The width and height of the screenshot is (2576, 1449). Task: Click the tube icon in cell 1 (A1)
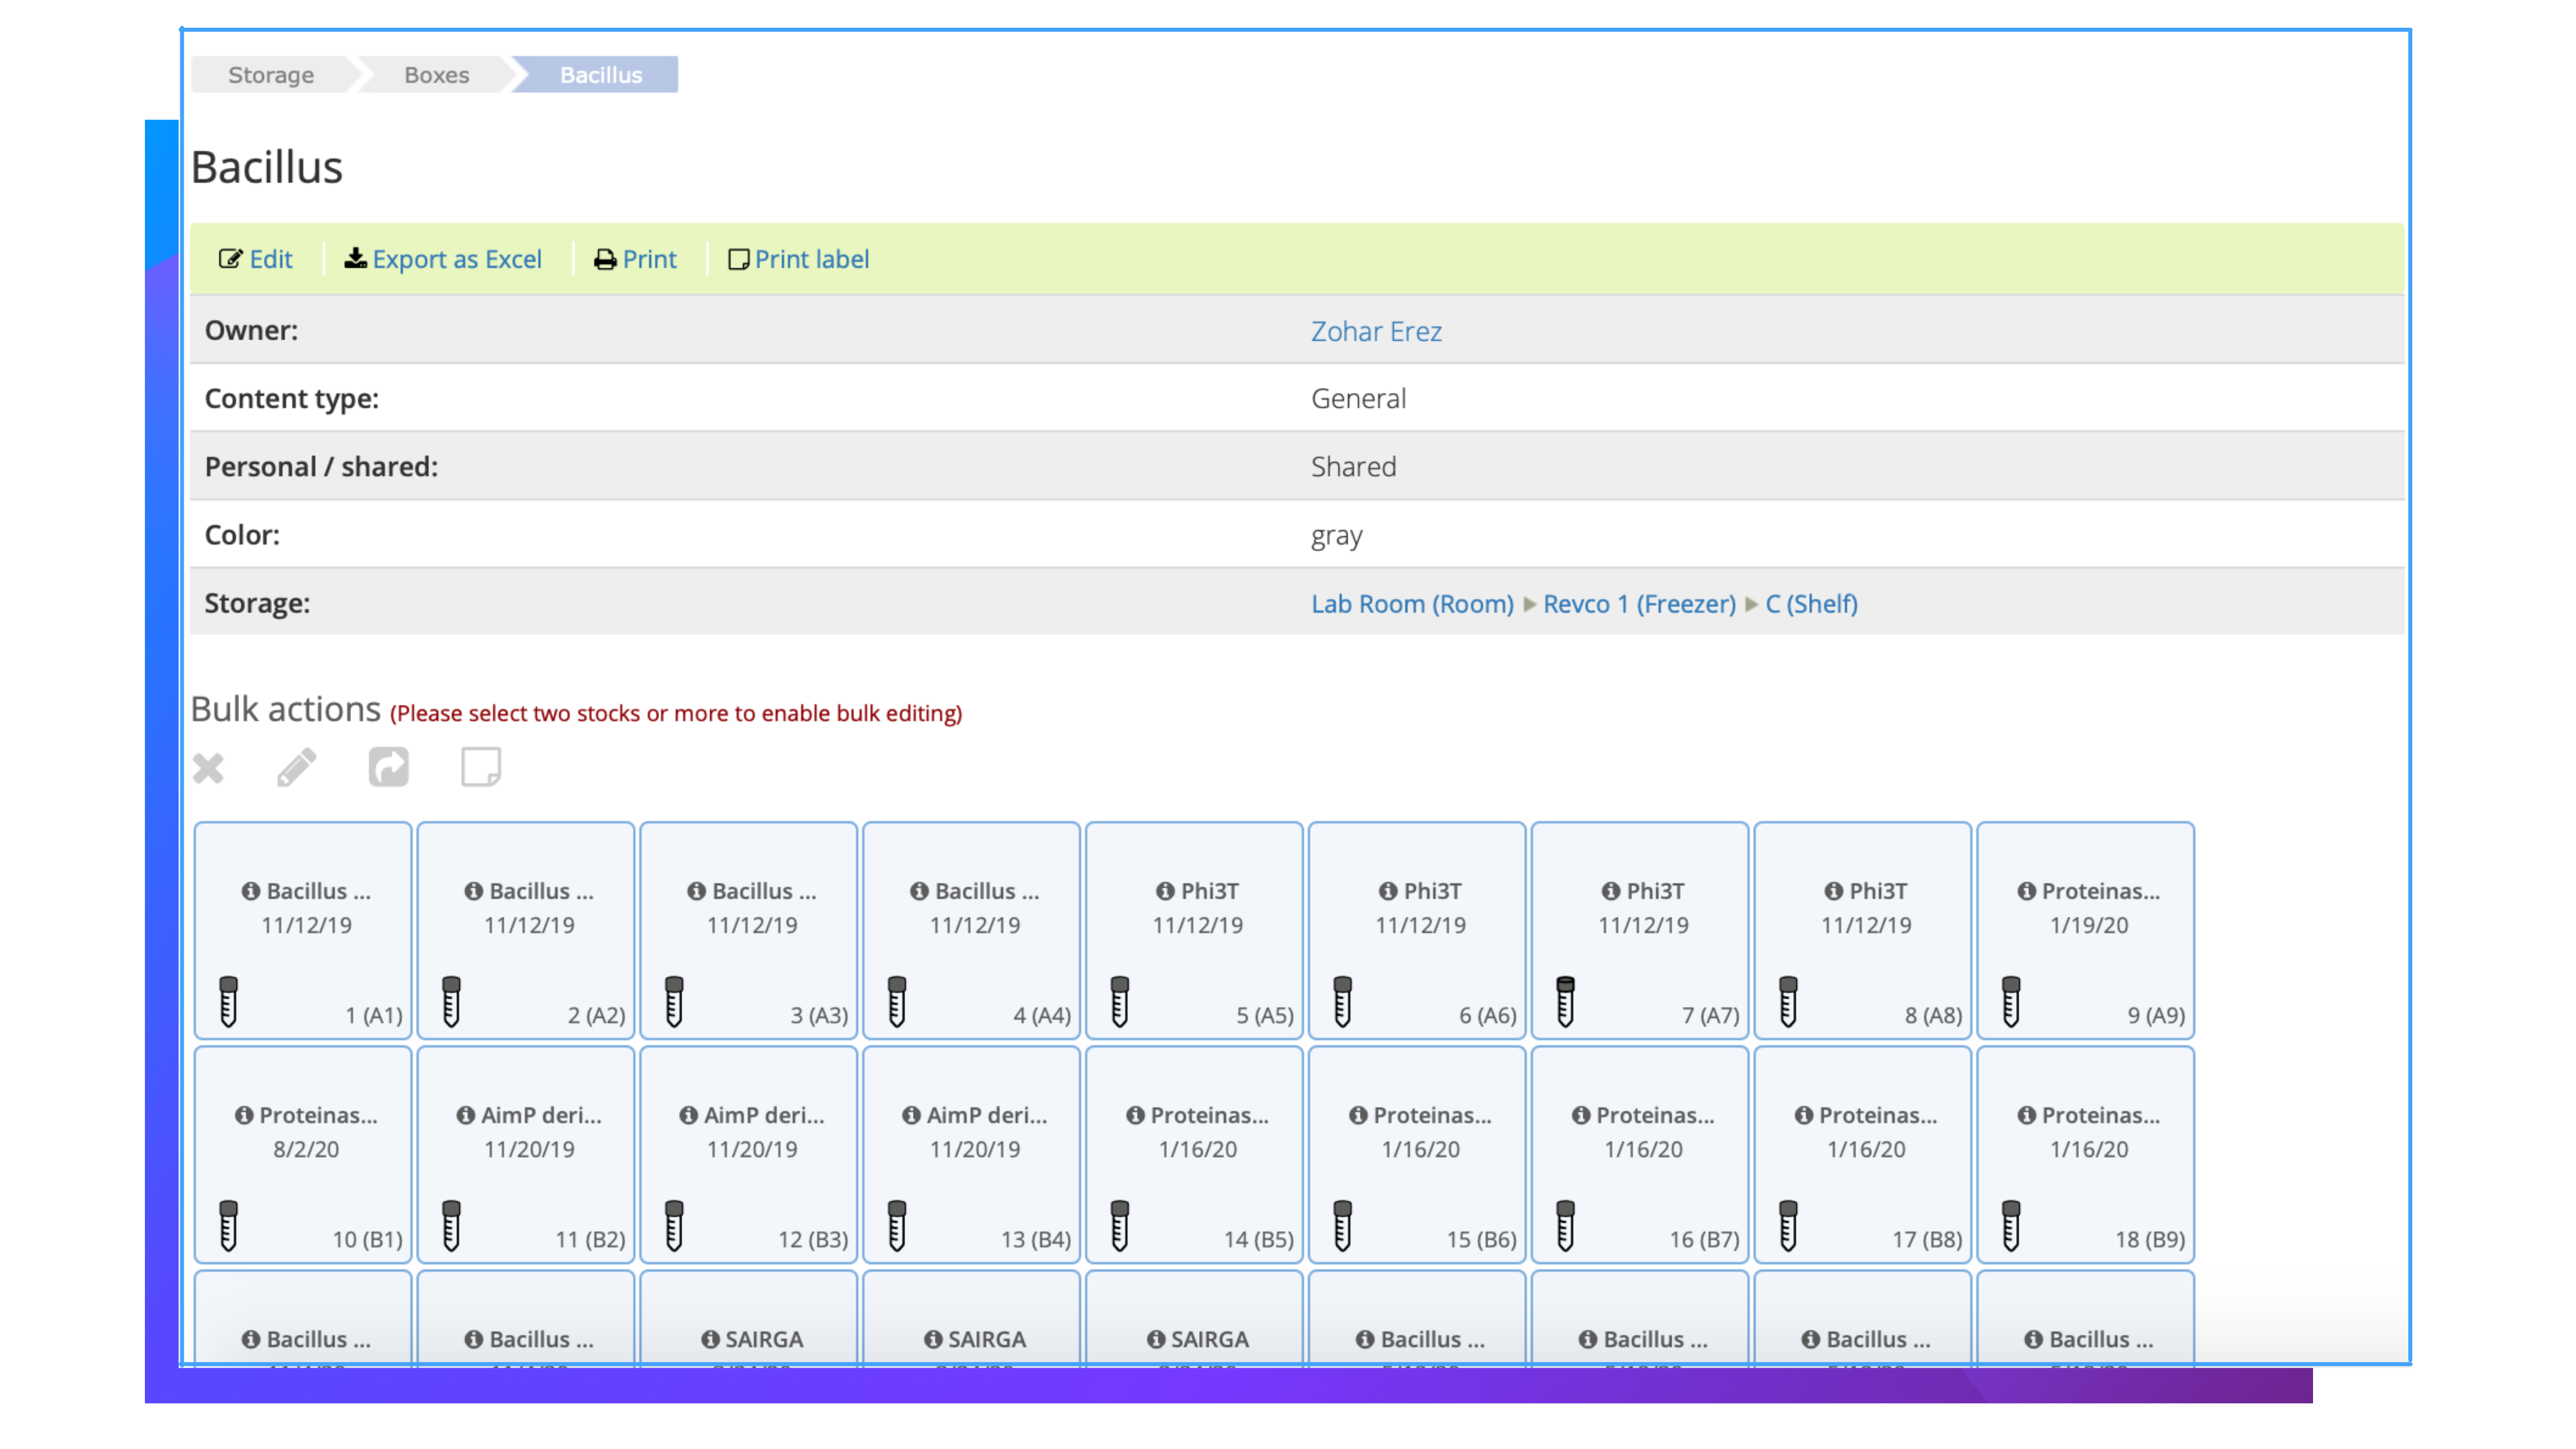coord(228,1001)
